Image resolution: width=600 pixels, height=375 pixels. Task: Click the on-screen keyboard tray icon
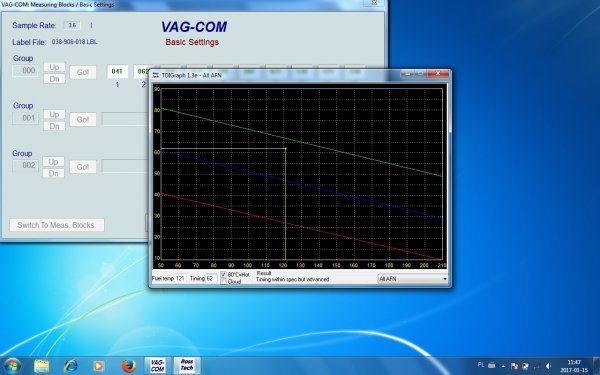(492, 365)
